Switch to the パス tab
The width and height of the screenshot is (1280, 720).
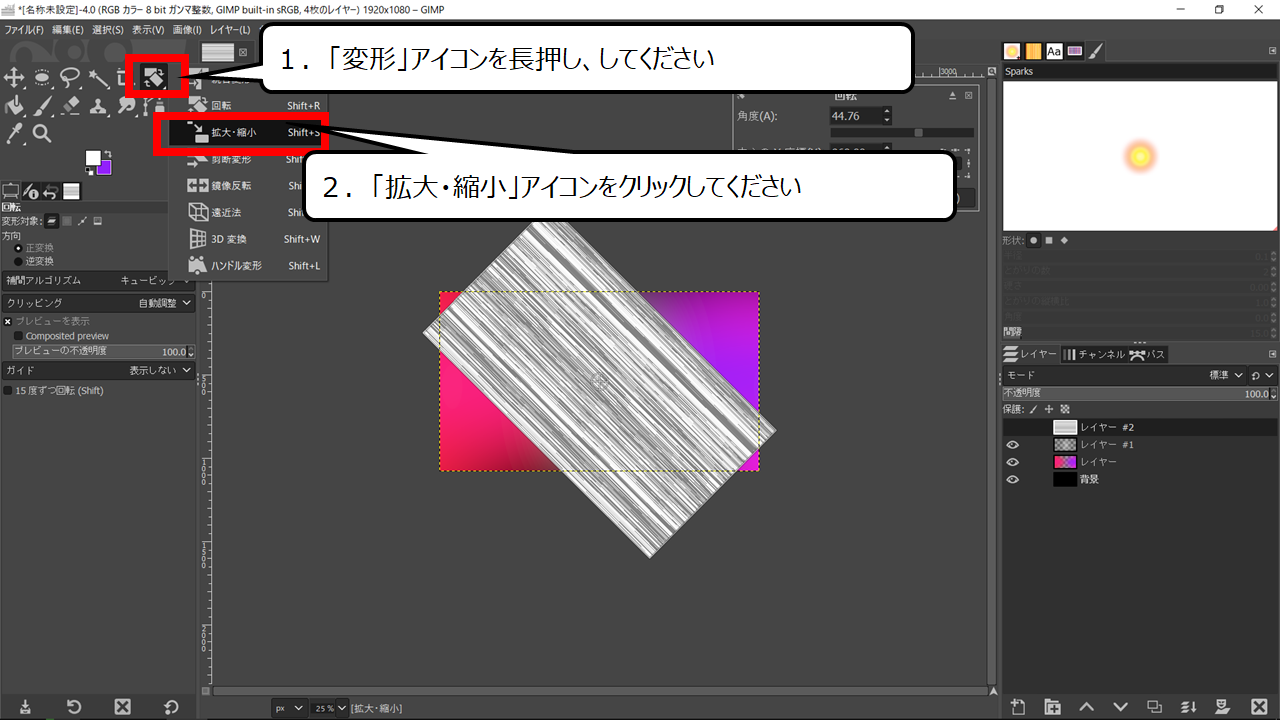[x=1148, y=354]
